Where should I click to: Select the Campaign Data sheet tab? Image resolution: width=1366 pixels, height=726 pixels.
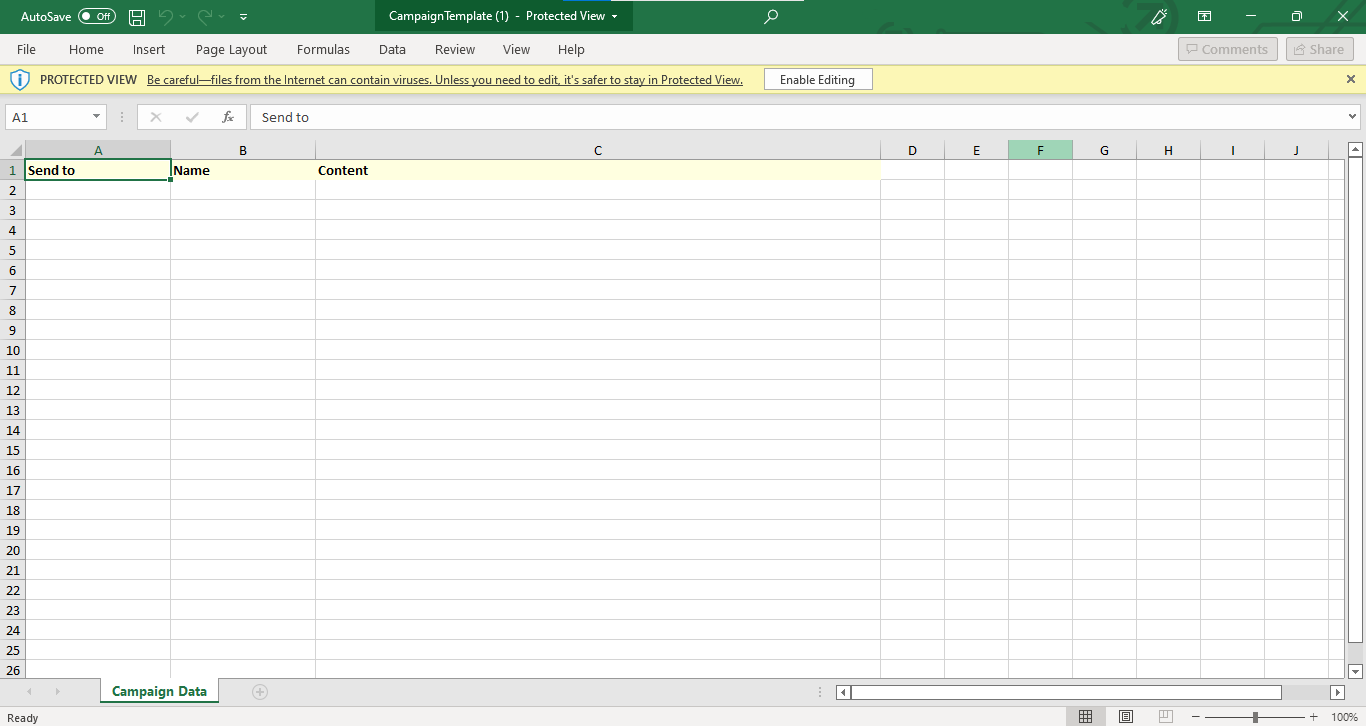coord(159,691)
